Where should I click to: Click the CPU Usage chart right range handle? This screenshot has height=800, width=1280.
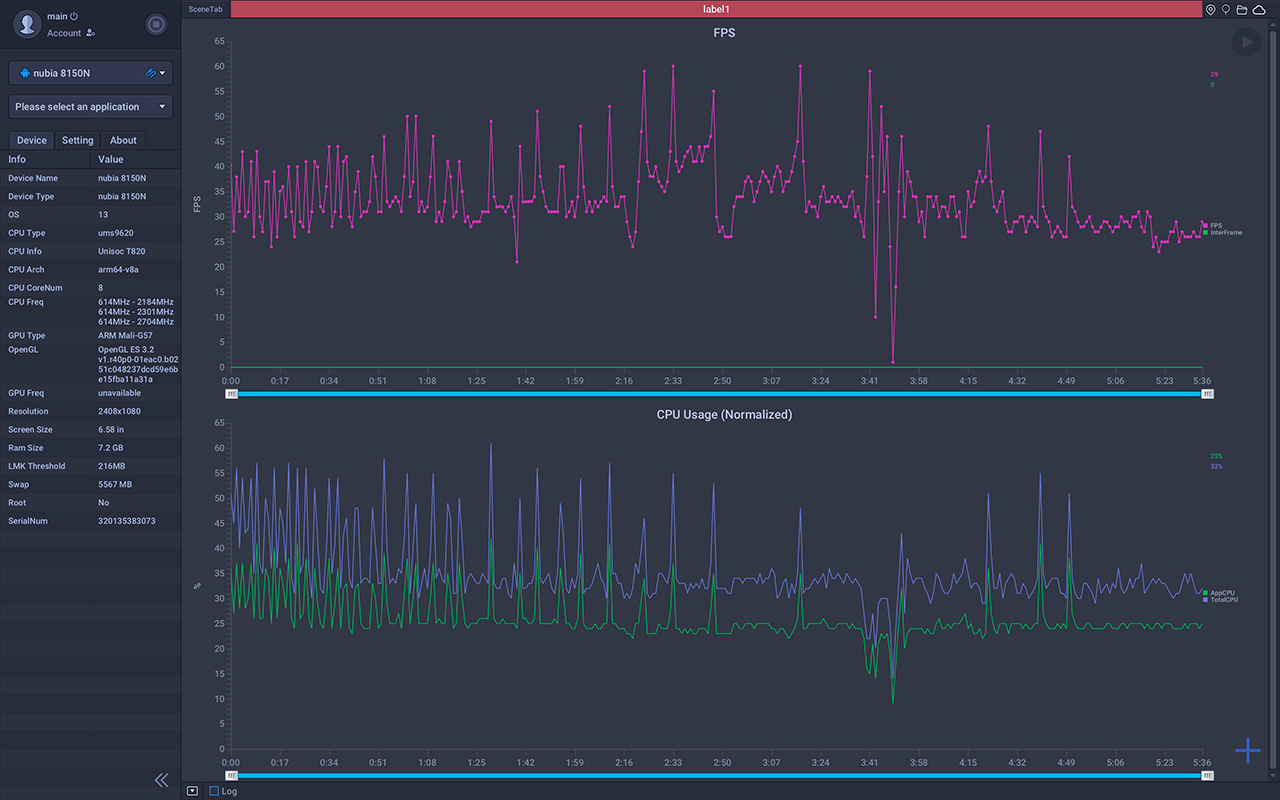pyautogui.click(x=1207, y=775)
